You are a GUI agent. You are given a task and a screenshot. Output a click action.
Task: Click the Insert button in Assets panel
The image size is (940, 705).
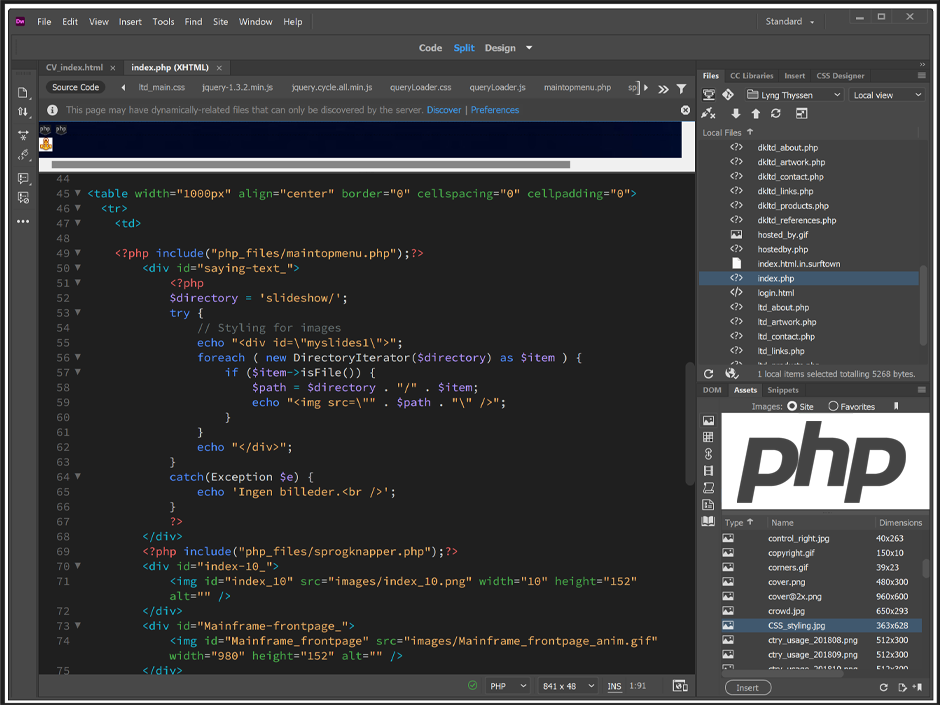click(x=747, y=687)
